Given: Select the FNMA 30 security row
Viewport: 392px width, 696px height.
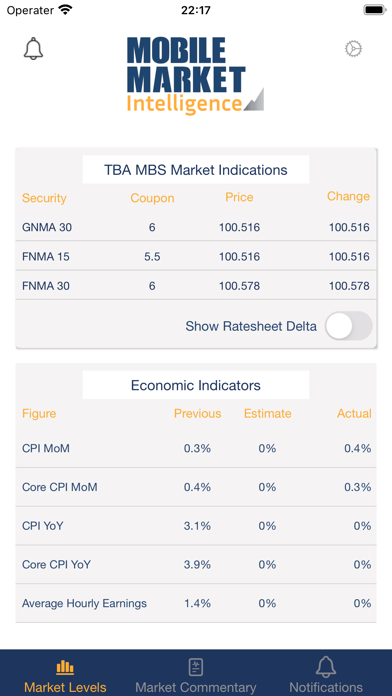Looking at the screenshot, I should tap(196, 285).
